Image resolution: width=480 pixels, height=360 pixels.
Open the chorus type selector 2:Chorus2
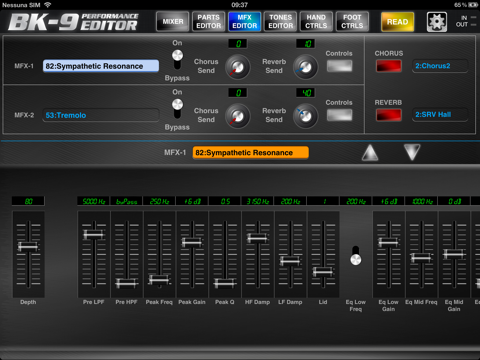[440, 66]
